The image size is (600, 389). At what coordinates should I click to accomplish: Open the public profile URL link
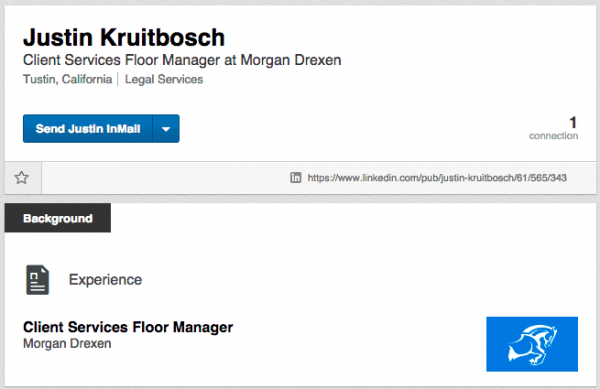(437, 178)
